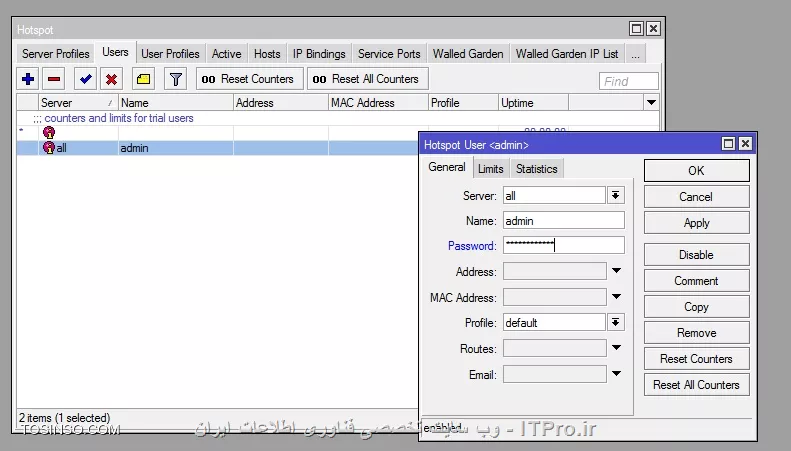The image size is (791, 451).
Task: Disable selected user with red X icon
Action: 111,79
